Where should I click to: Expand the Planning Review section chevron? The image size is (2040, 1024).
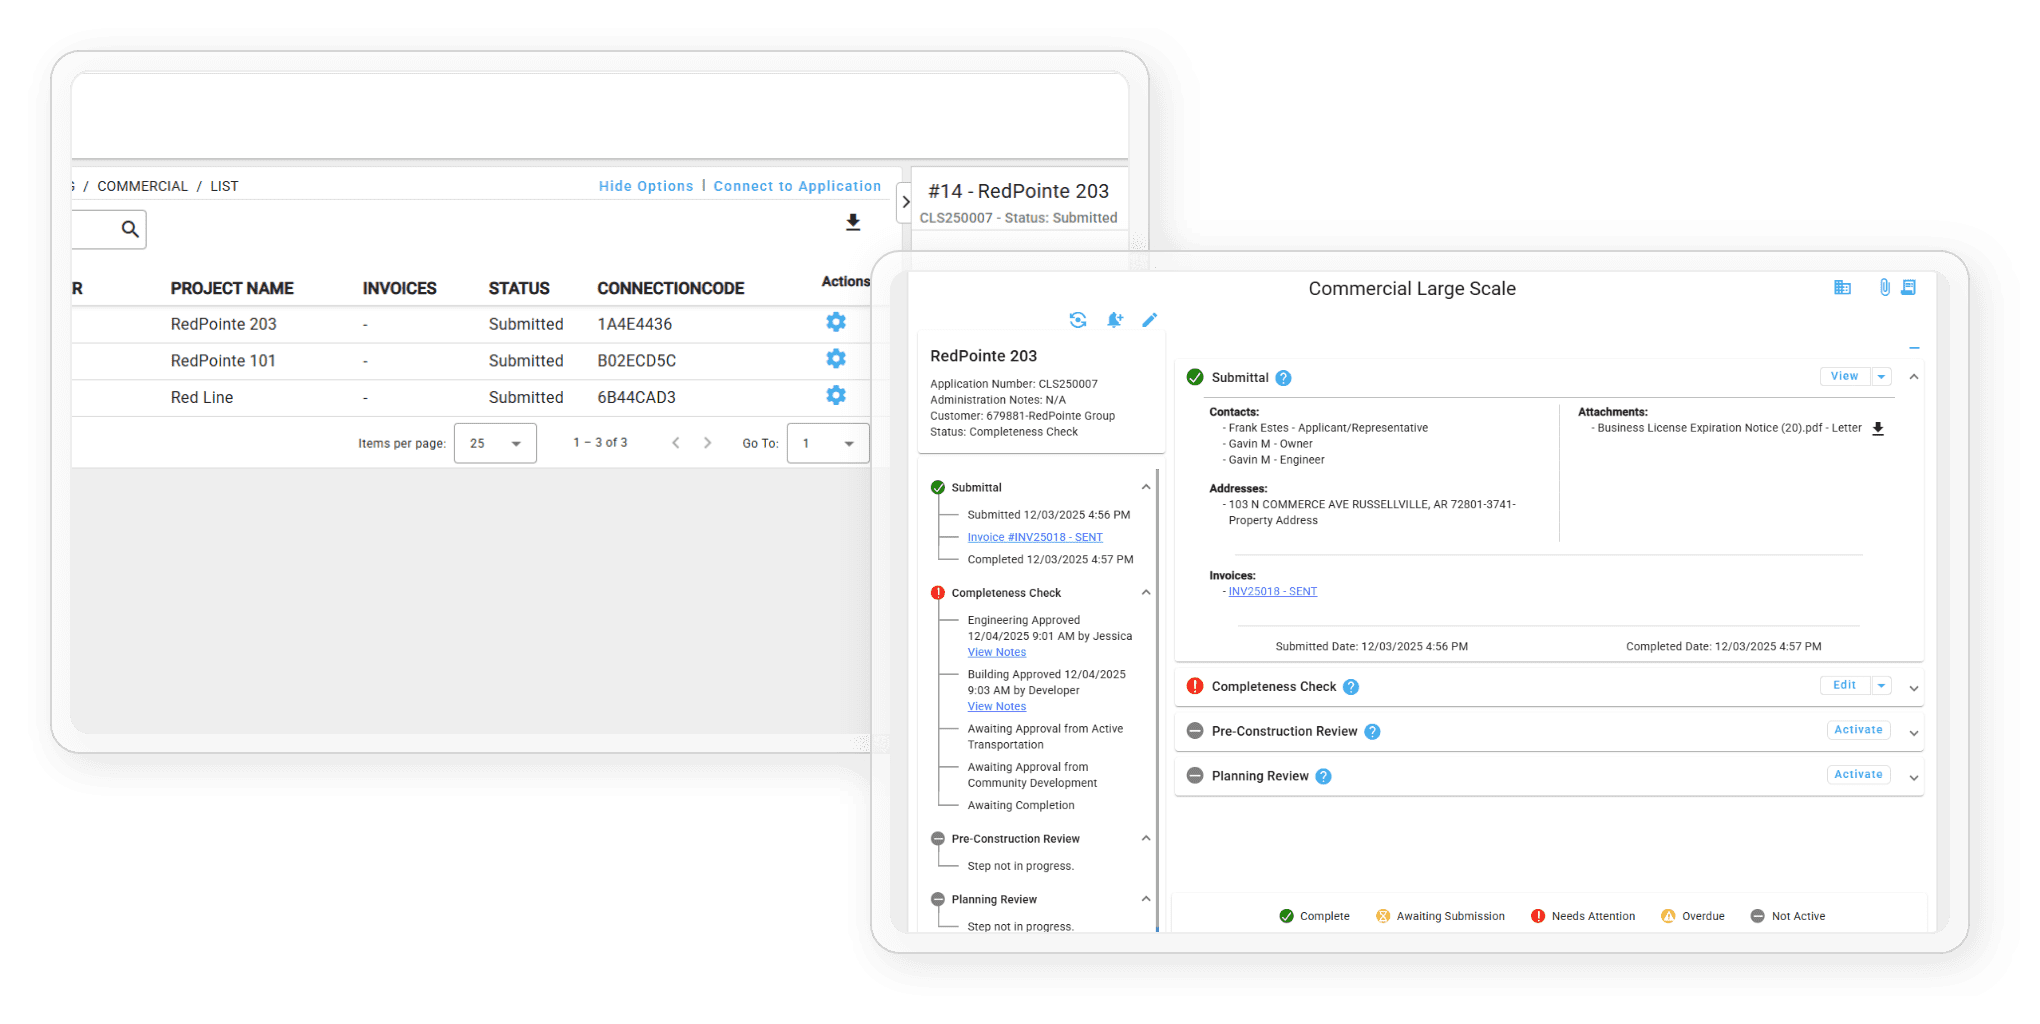click(x=1913, y=778)
